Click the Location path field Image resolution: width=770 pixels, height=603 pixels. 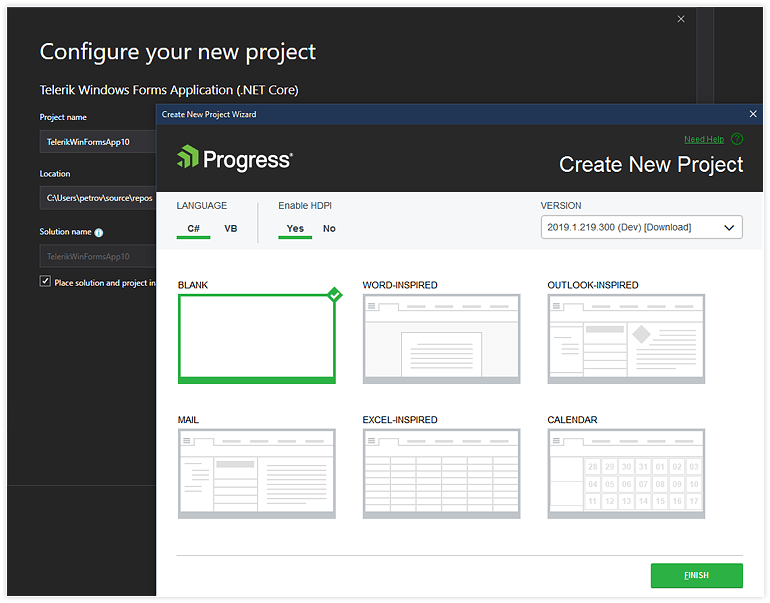coord(98,198)
